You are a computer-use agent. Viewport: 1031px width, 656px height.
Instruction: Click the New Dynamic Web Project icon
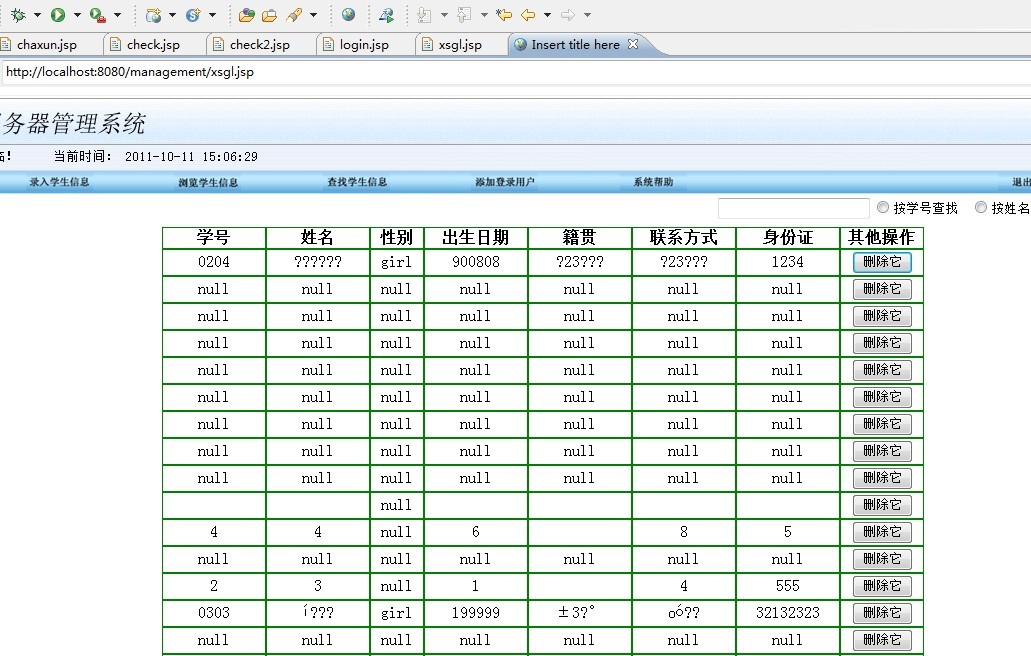pos(153,14)
